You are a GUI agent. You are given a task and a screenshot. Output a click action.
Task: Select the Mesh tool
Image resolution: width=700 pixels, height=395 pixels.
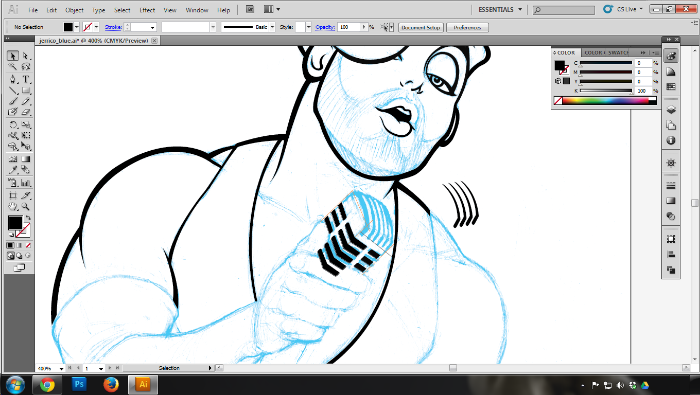tap(13, 159)
